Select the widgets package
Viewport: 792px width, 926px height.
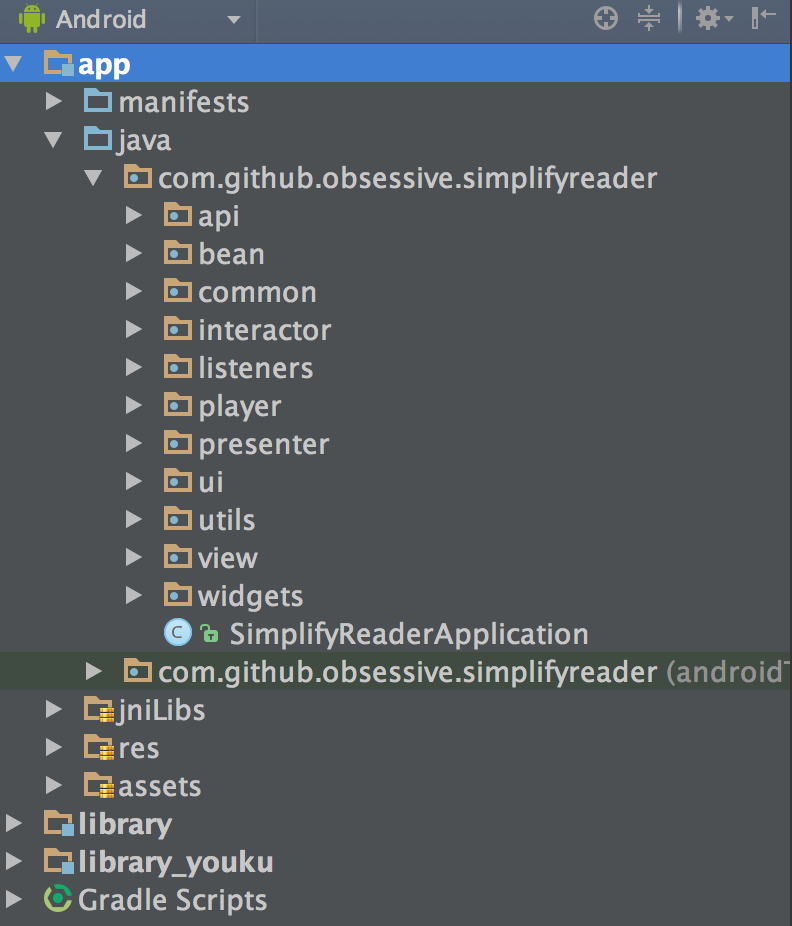[250, 596]
